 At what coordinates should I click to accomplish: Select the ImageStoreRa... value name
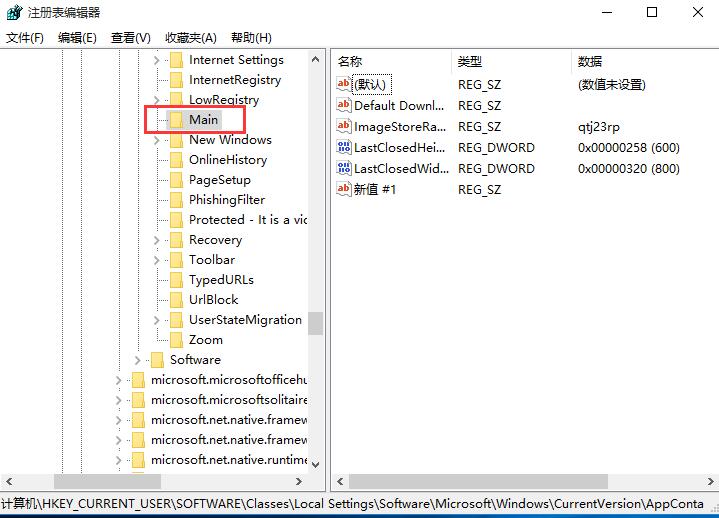[400, 127]
